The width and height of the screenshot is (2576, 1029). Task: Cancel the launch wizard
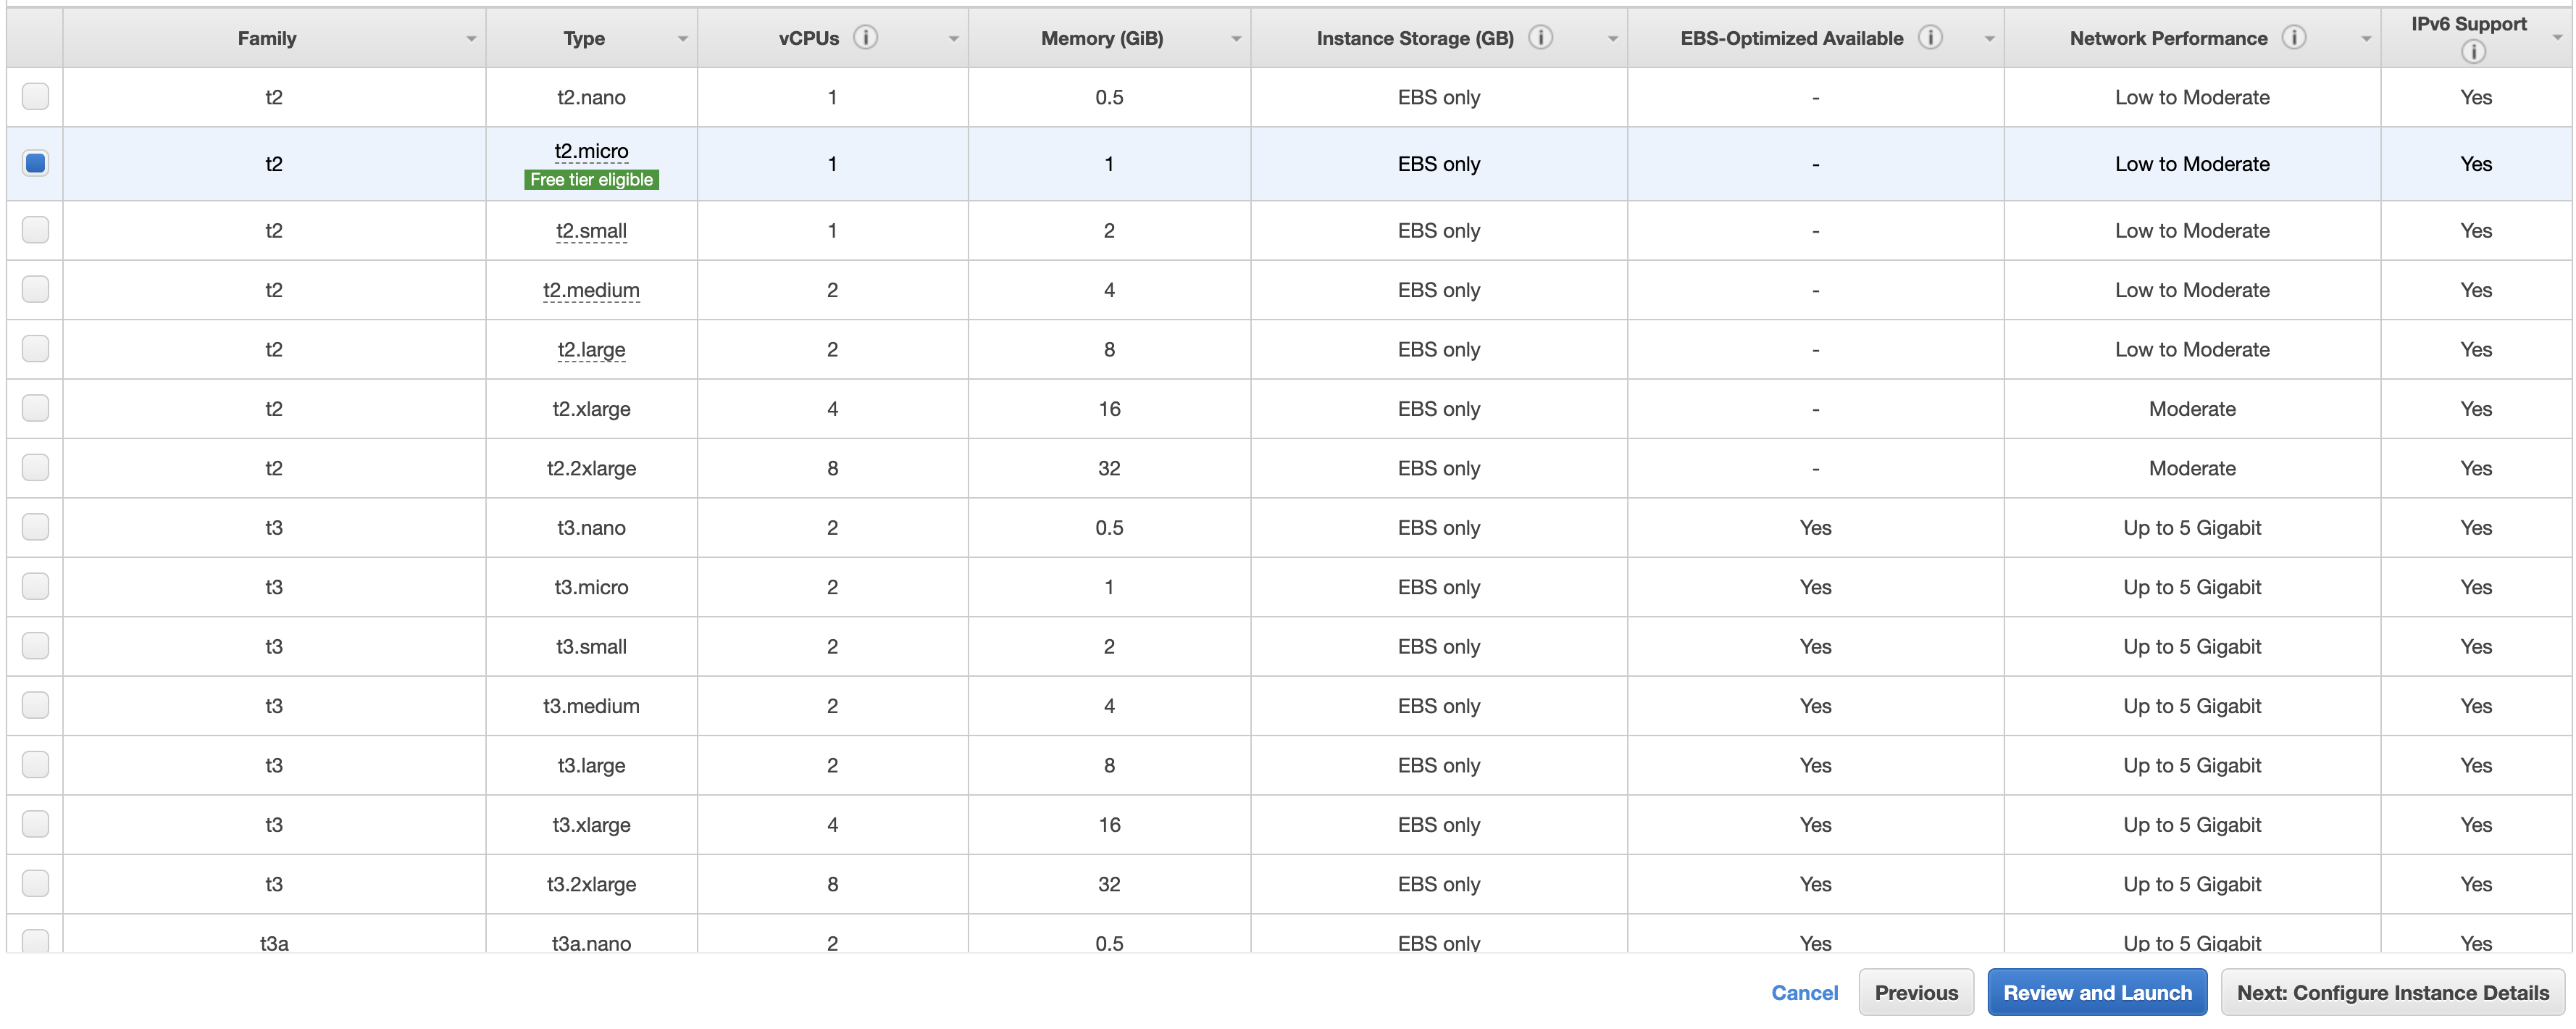[x=1804, y=992]
